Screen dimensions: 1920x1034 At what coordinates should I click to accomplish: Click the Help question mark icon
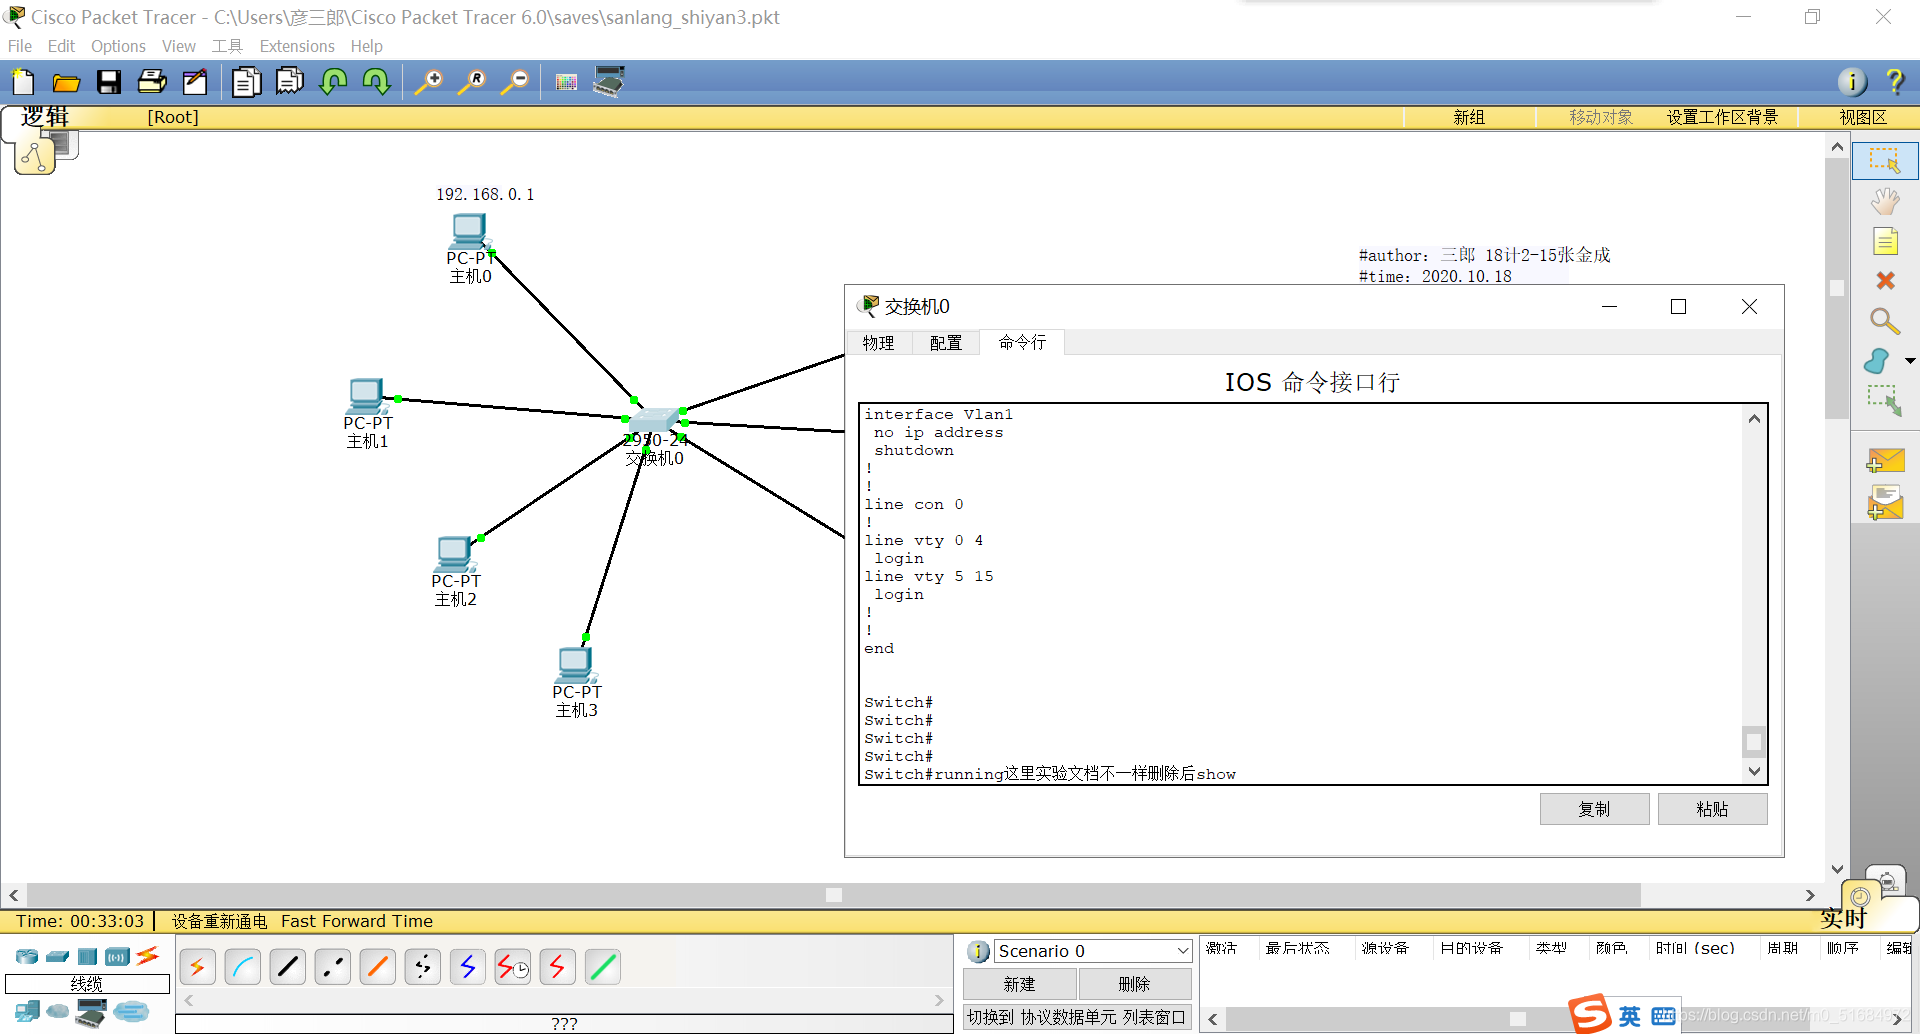coord(1895,81)
